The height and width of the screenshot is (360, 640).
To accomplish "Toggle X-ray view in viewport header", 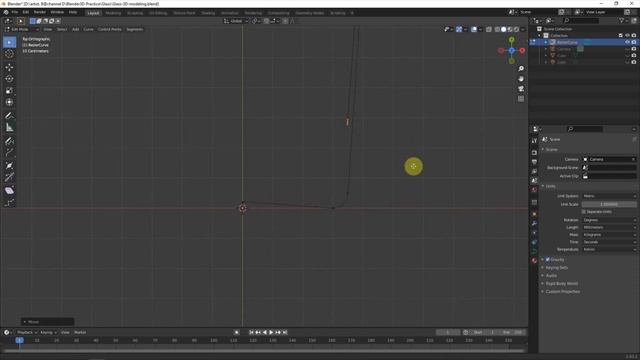I will [489, 29].
